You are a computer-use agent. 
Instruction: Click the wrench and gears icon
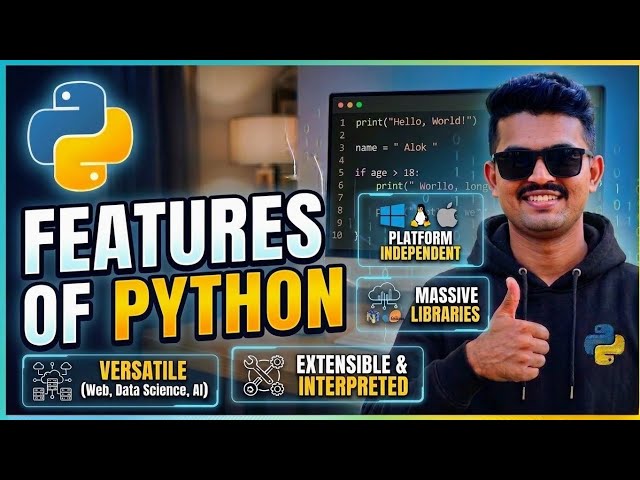pos(264,376)
